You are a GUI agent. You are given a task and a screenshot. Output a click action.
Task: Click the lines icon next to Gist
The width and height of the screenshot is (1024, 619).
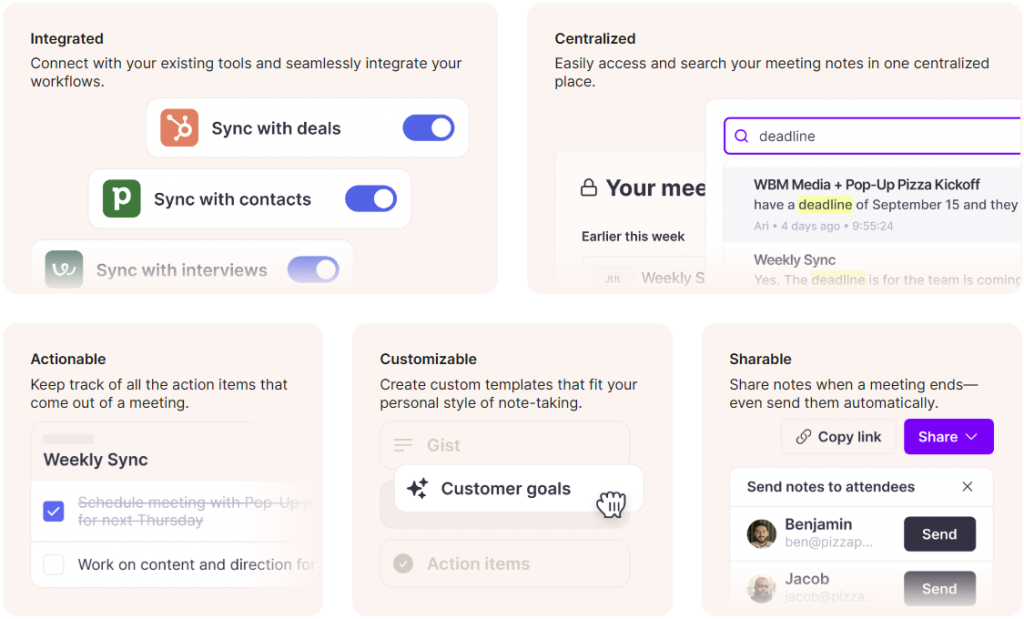[x=403, y=445]
